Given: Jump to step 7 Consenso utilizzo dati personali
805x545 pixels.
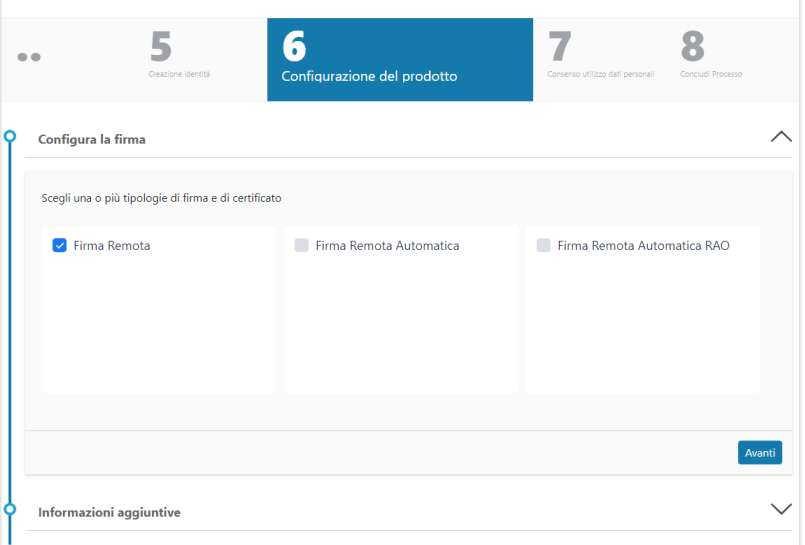Looking at the screenshot, I should click(x=600, y=57).
